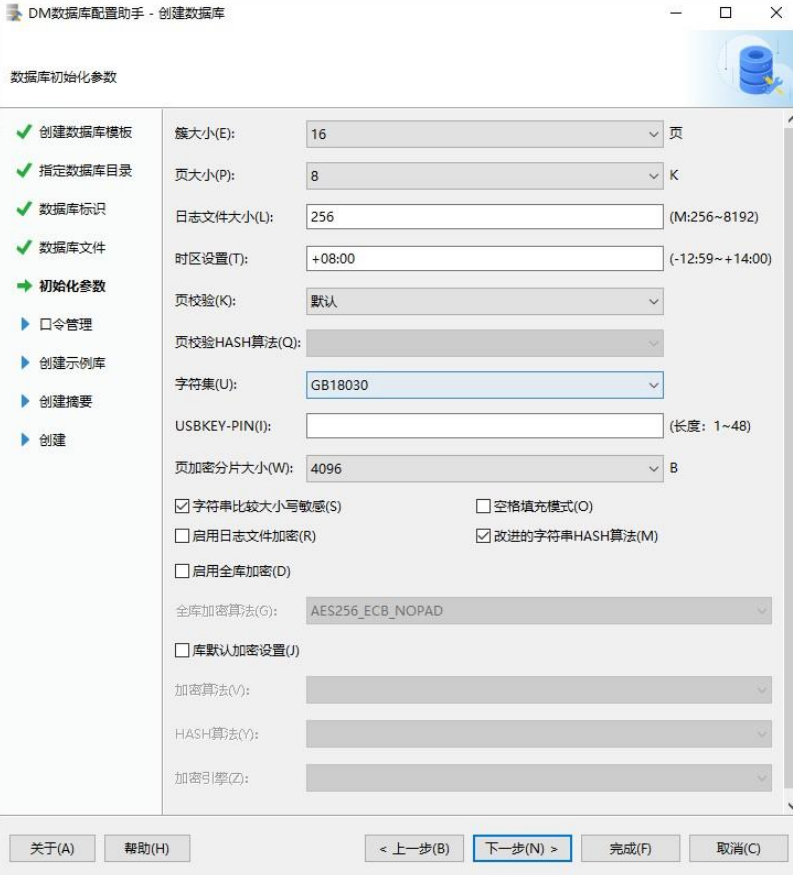Open the 页校验 dropdown

pyautogui.click(x=484, y=301)
